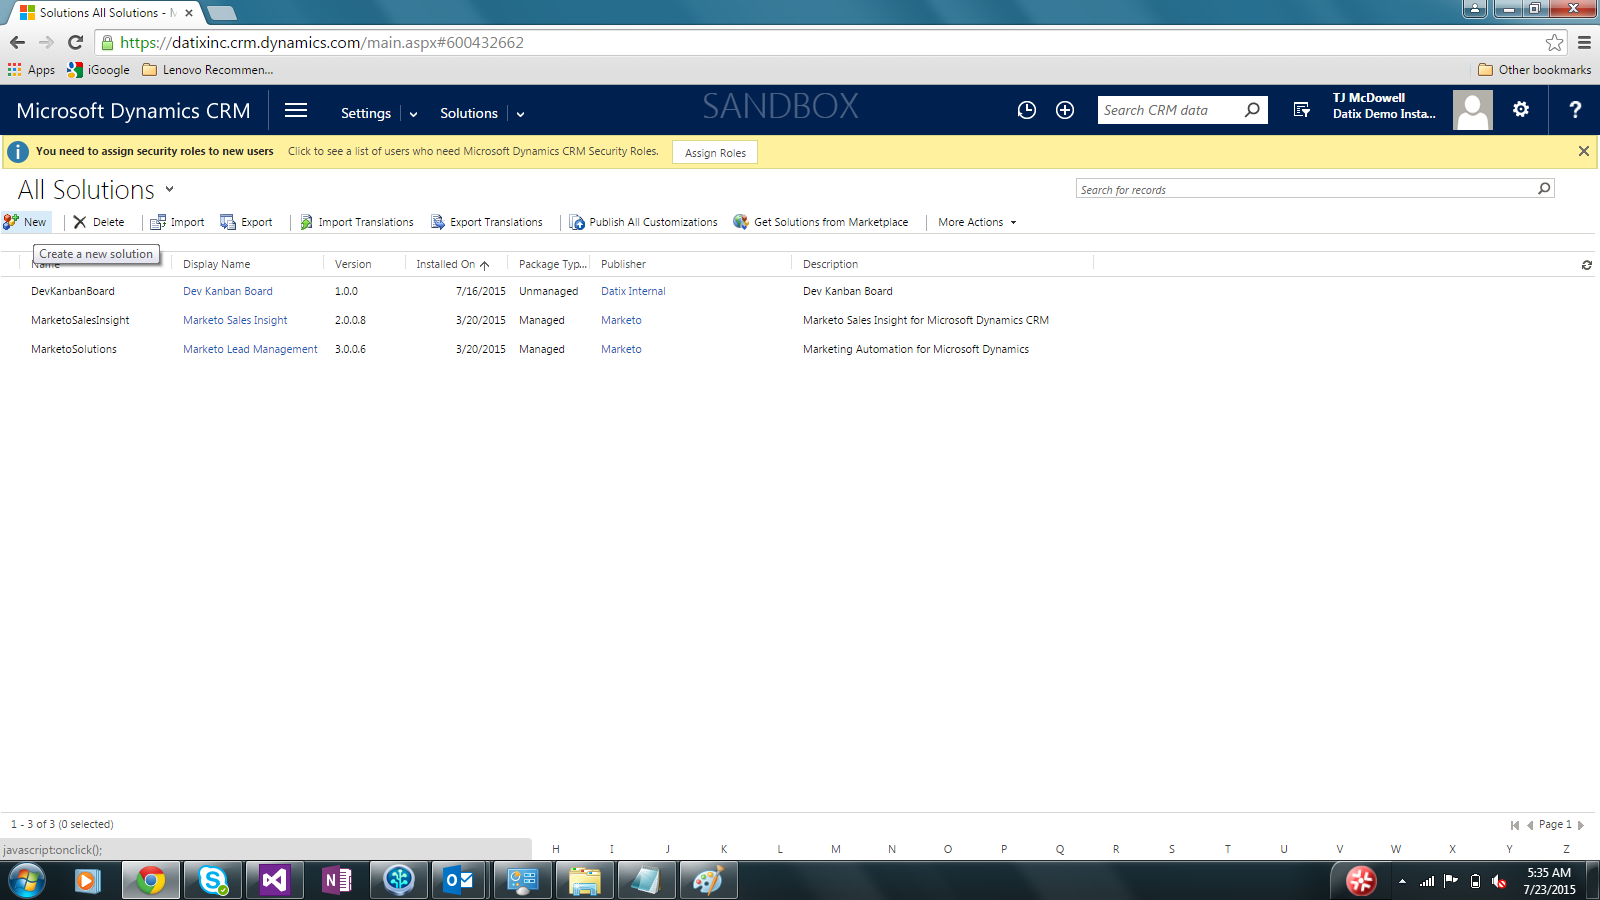Open Chrome menu button
Viewport: 1600px width, 900px height.
tap(1584, 42)
